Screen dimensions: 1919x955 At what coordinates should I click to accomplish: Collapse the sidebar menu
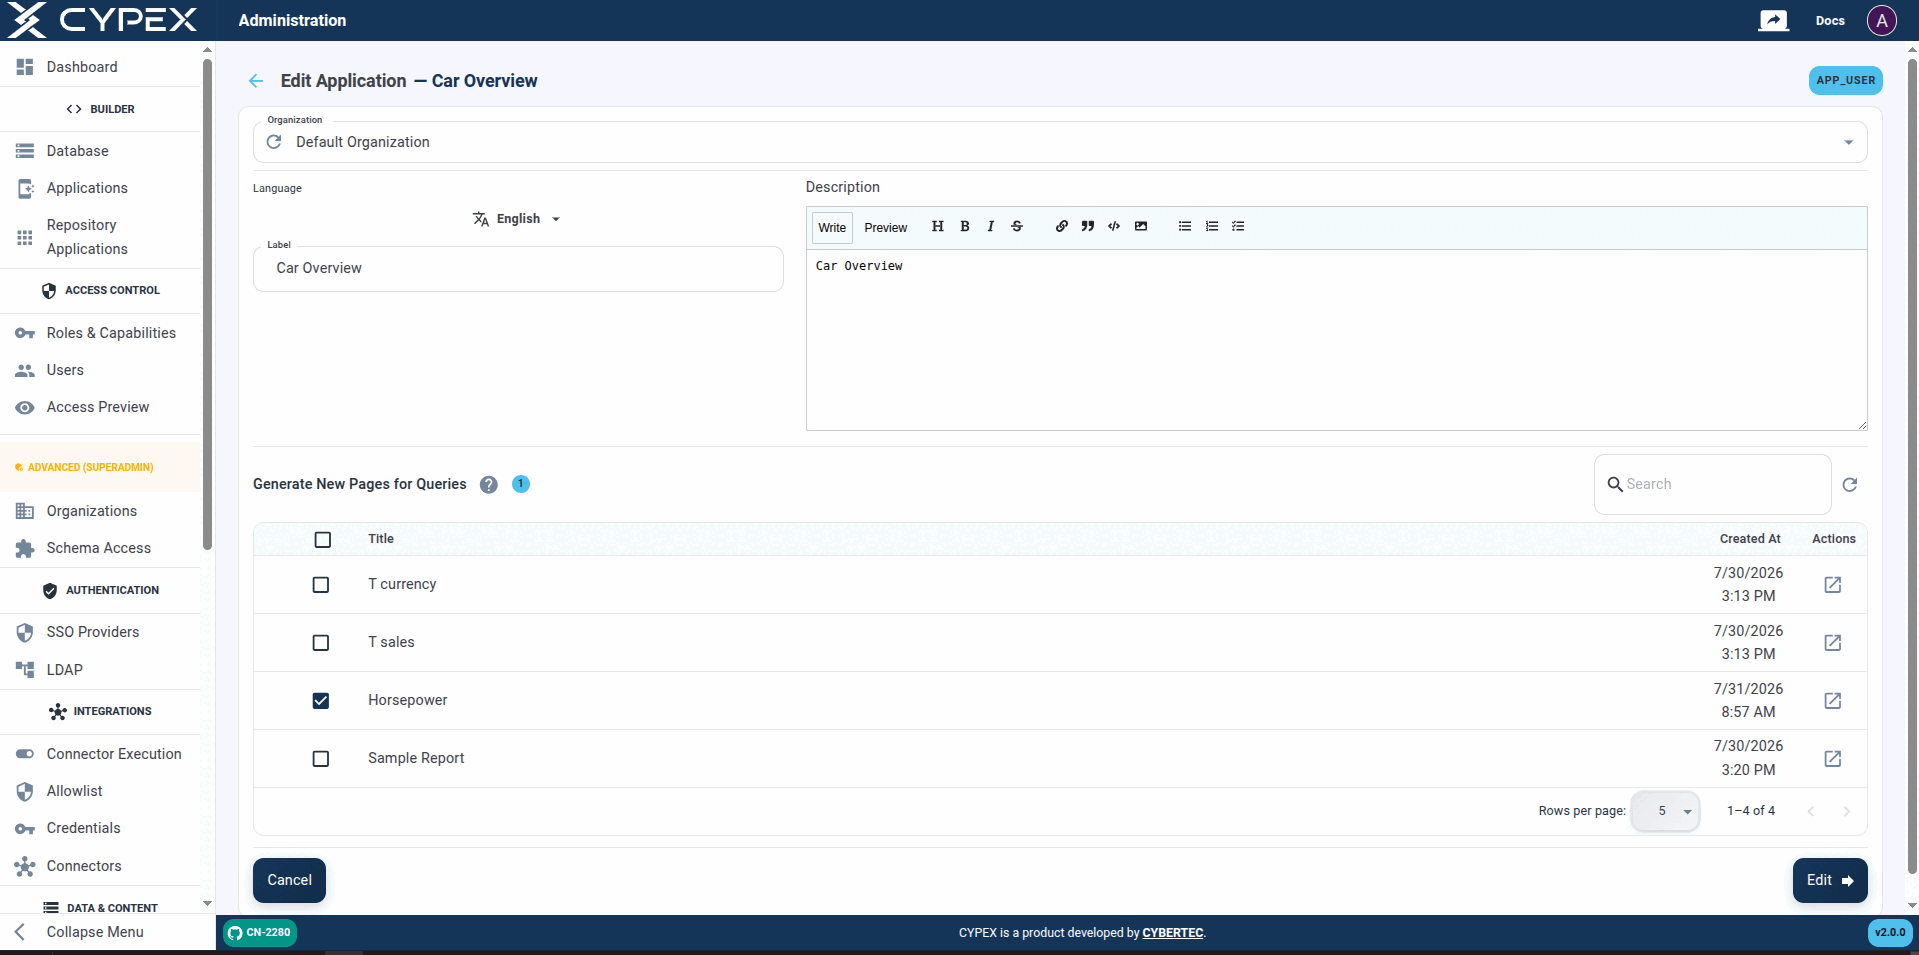point(100,932)
